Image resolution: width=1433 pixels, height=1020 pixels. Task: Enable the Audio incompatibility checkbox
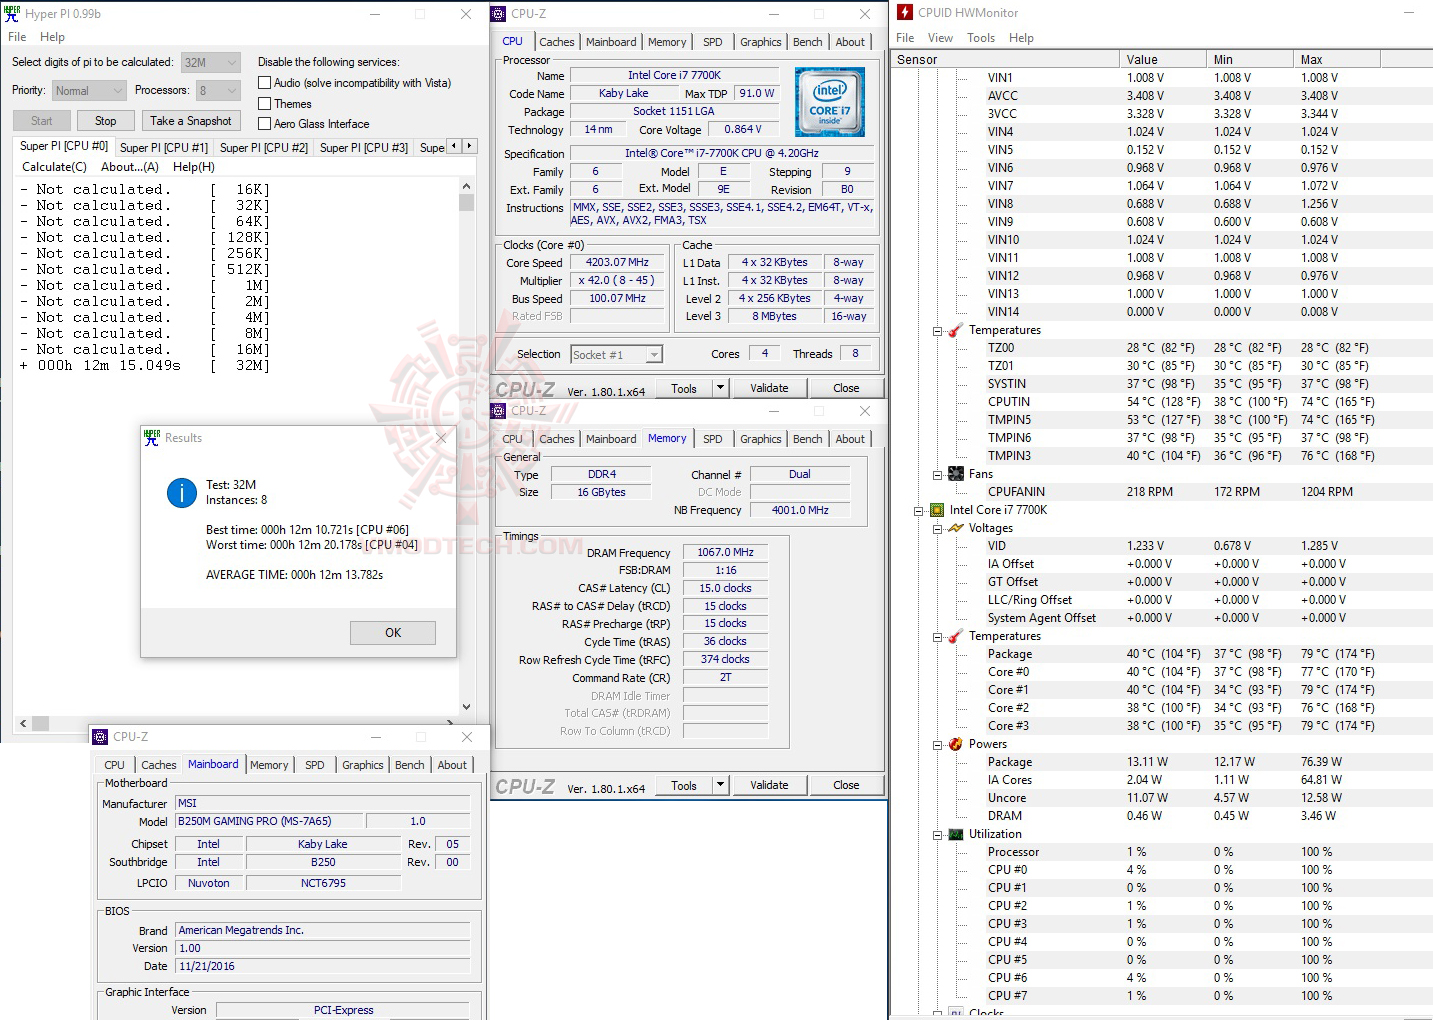[265, 82]
